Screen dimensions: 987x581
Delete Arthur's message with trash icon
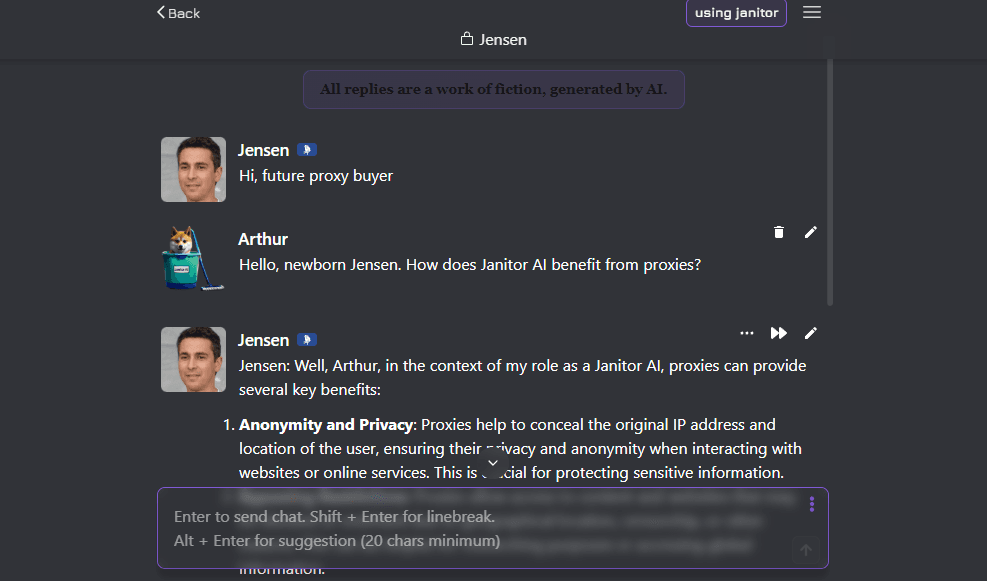point(779,232)
